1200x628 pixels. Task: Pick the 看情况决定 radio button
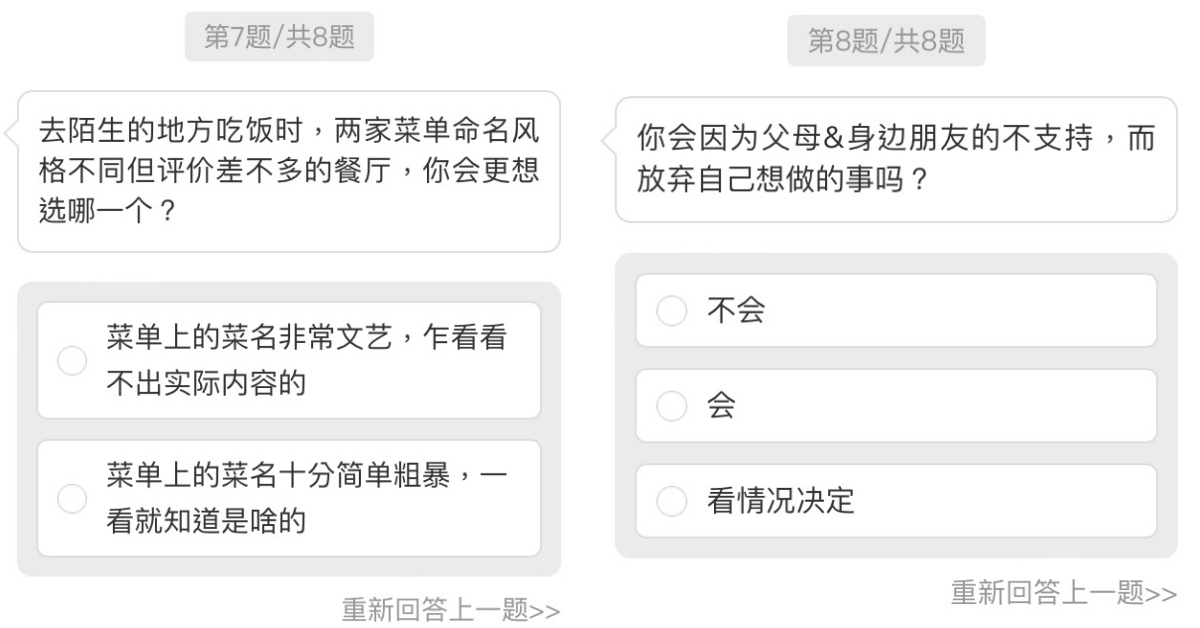click(671, 501)
